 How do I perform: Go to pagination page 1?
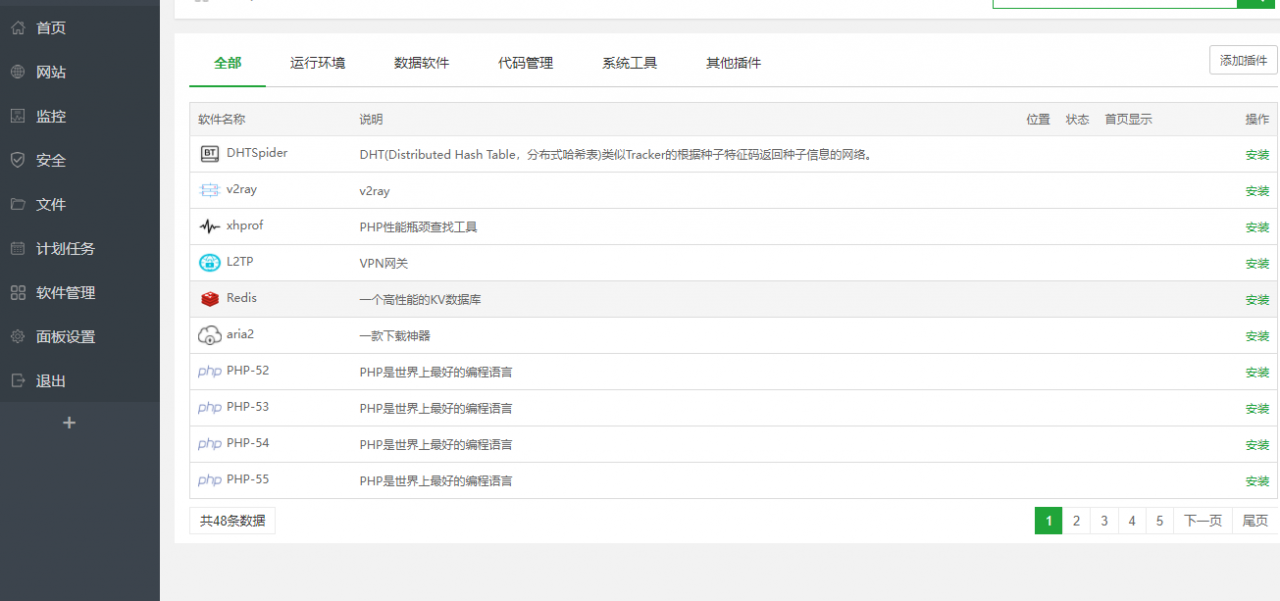1048,520
